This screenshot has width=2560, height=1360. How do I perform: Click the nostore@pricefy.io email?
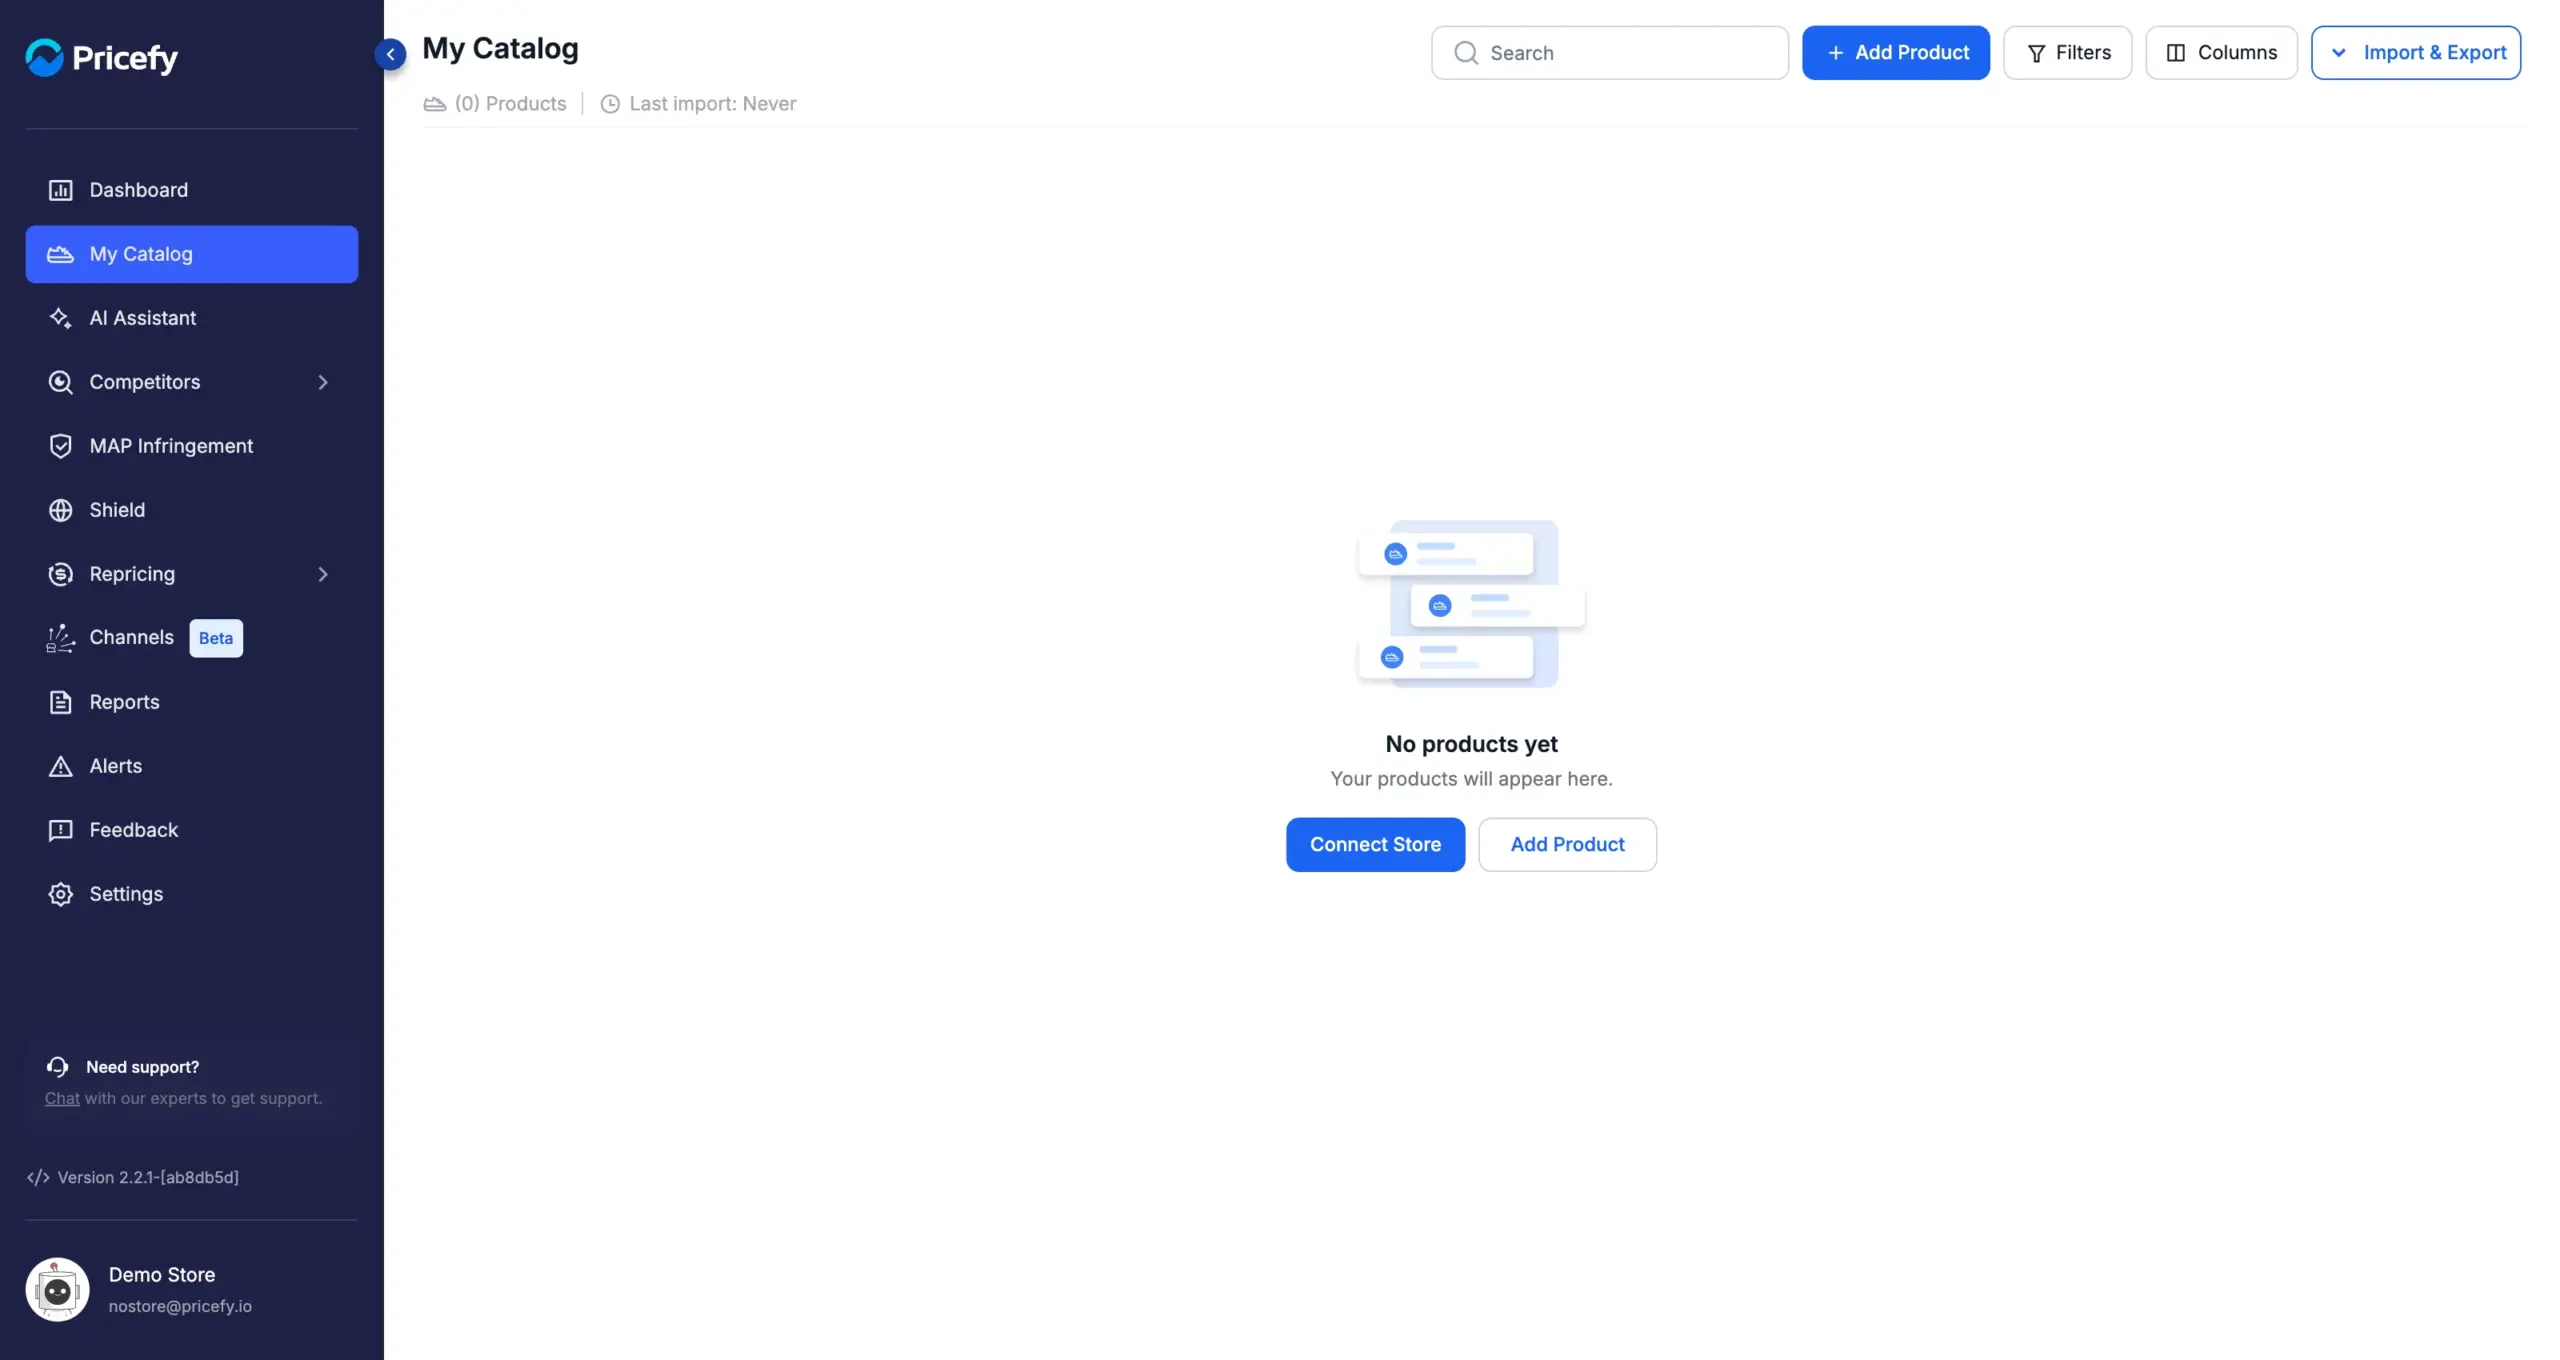(x=180, y=1306)
